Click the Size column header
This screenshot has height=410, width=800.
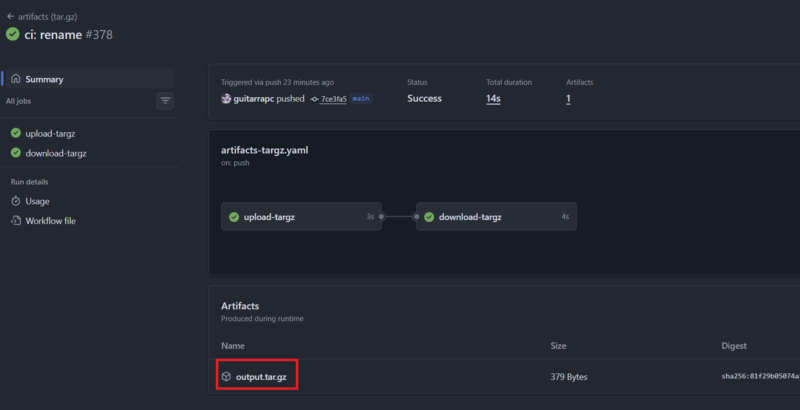(558, 346)
